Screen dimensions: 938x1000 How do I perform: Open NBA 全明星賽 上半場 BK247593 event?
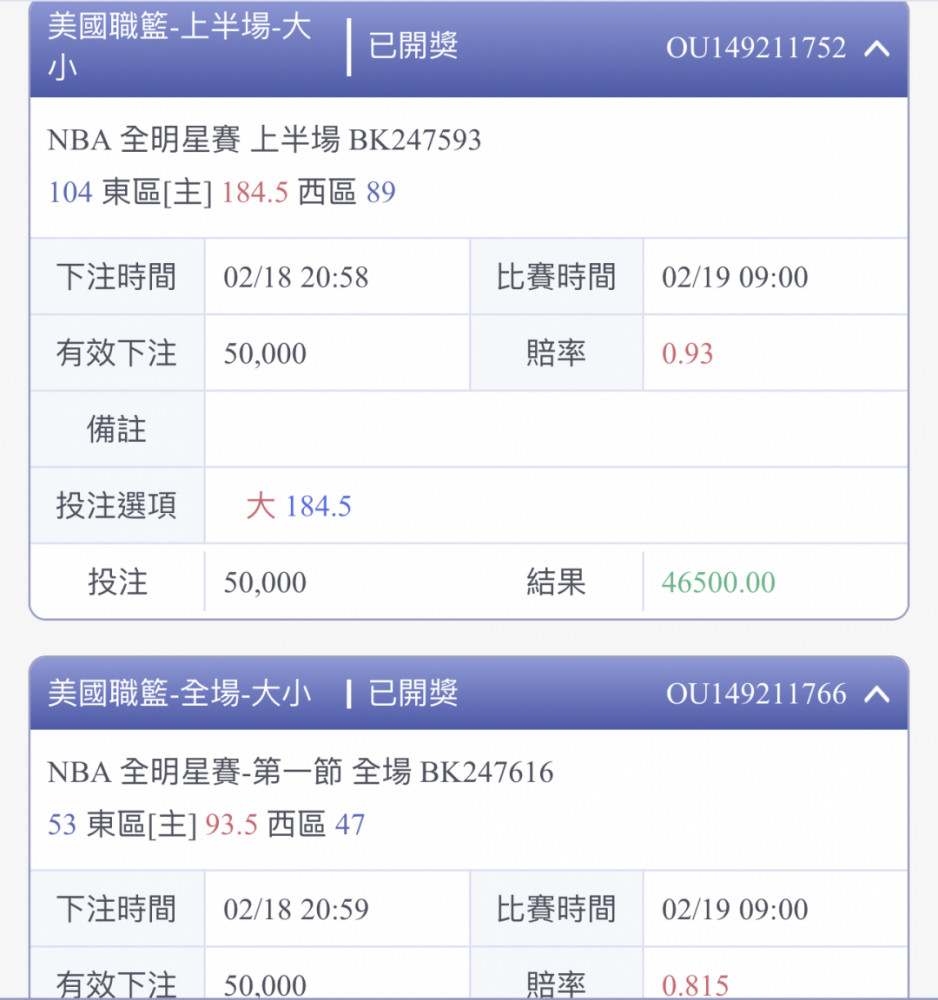pos(264,140)
